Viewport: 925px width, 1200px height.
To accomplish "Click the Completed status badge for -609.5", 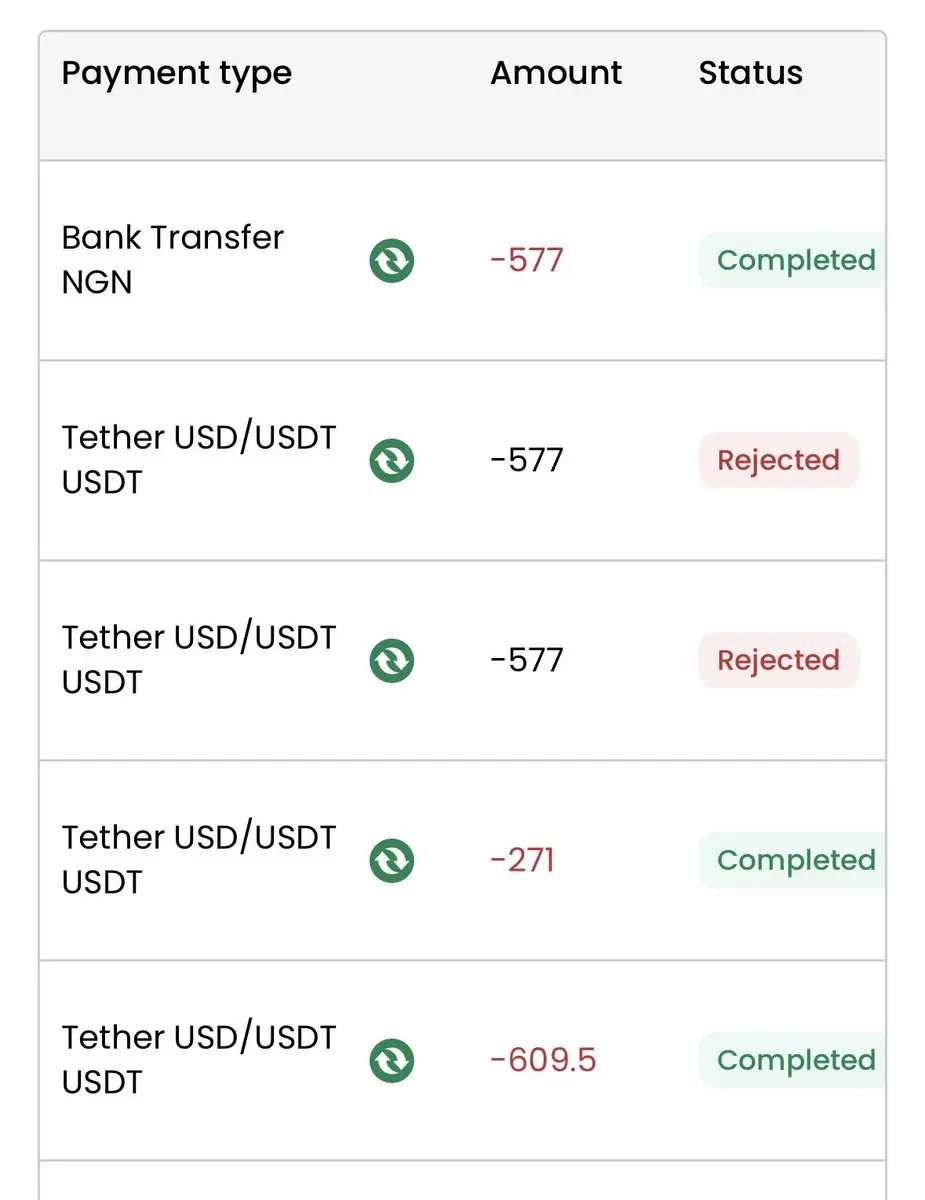I will (794, 1061).
